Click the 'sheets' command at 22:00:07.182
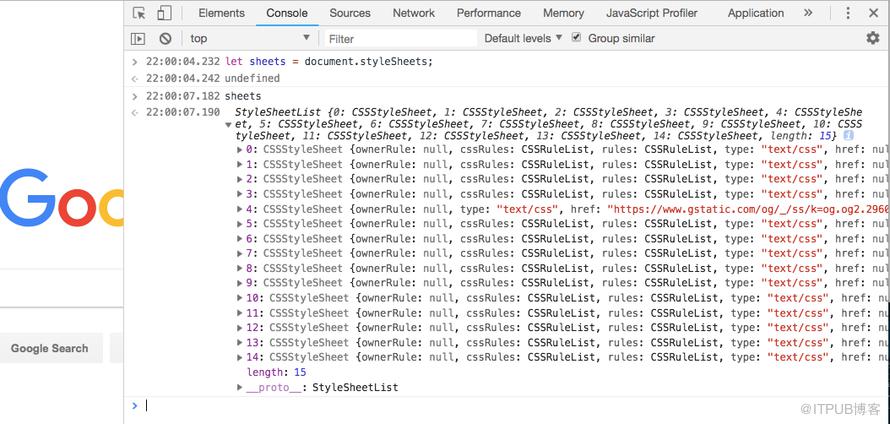 [243, 96]
